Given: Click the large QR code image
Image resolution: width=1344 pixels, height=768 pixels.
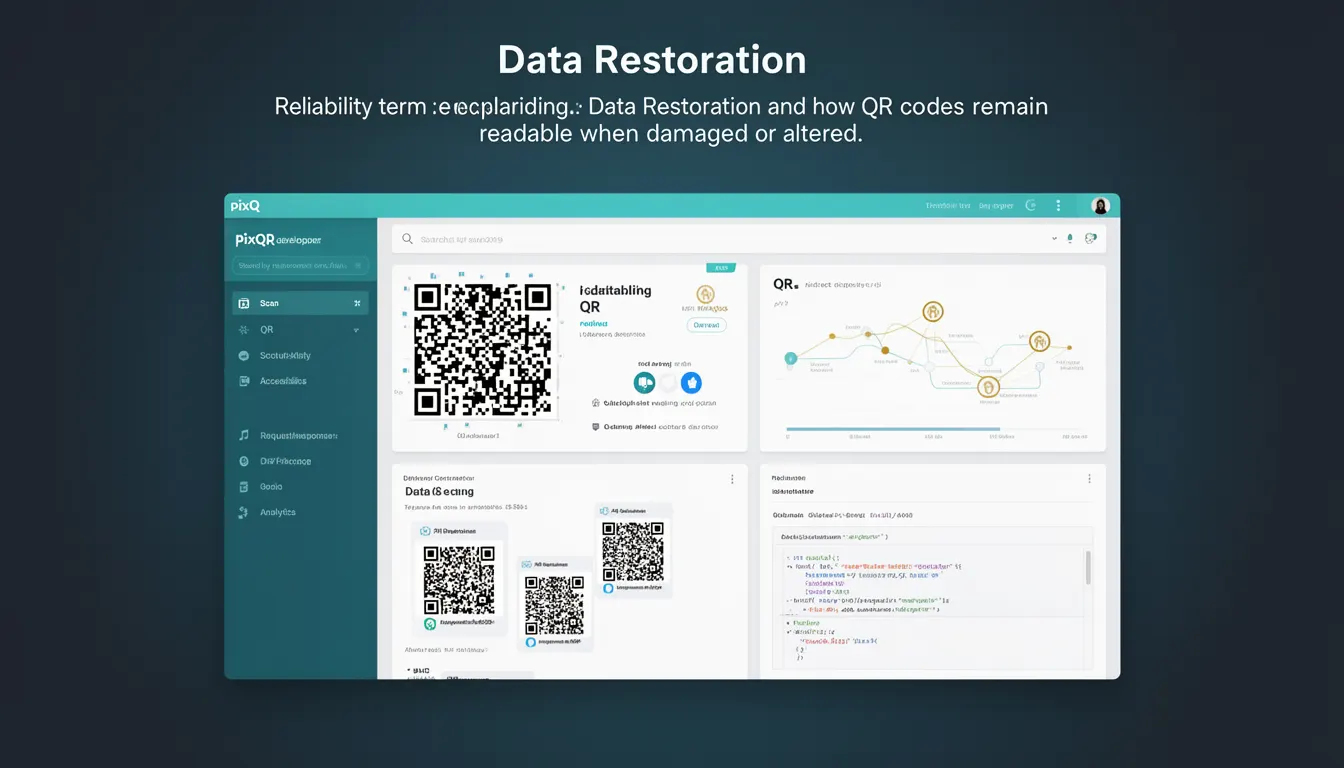Looking at the screenshot, I should tap(483, 350).
